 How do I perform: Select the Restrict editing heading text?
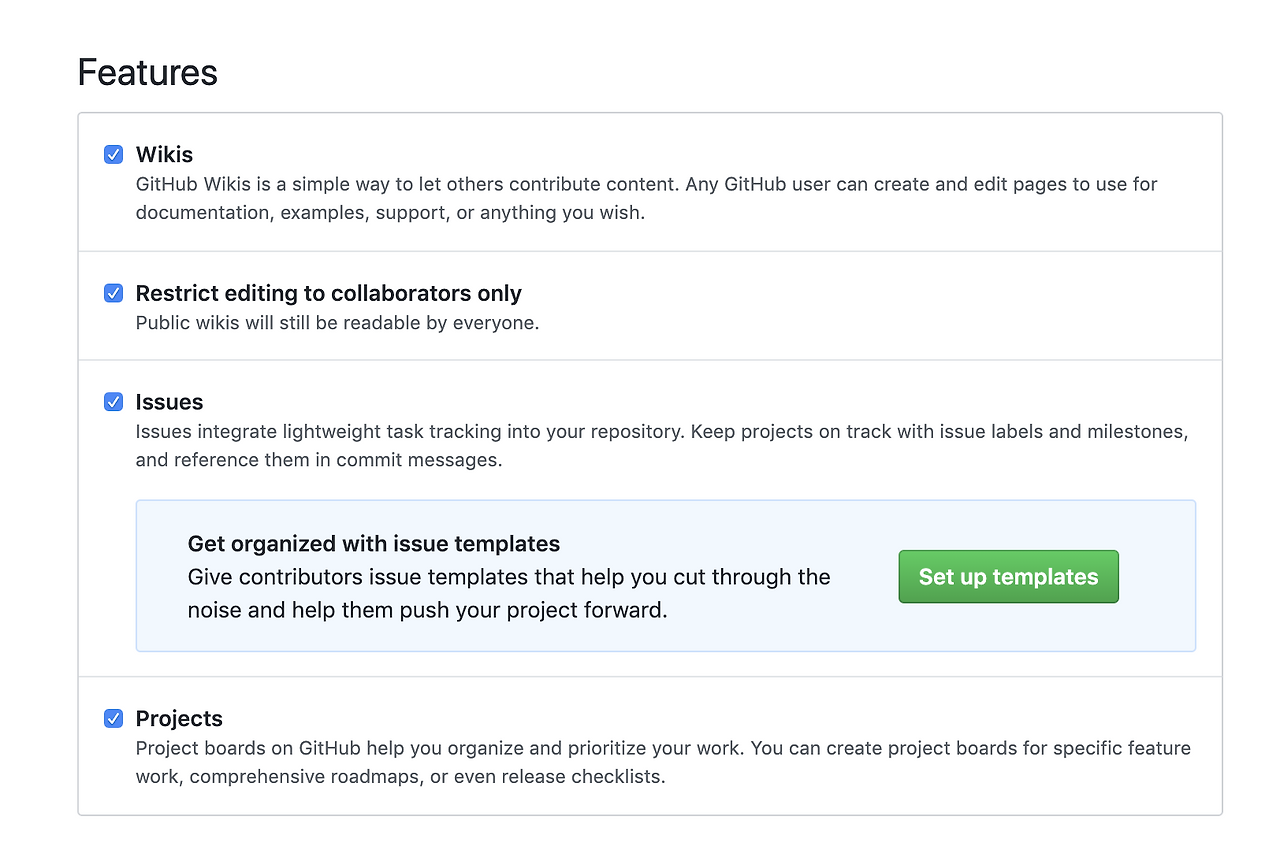point(328,293)
